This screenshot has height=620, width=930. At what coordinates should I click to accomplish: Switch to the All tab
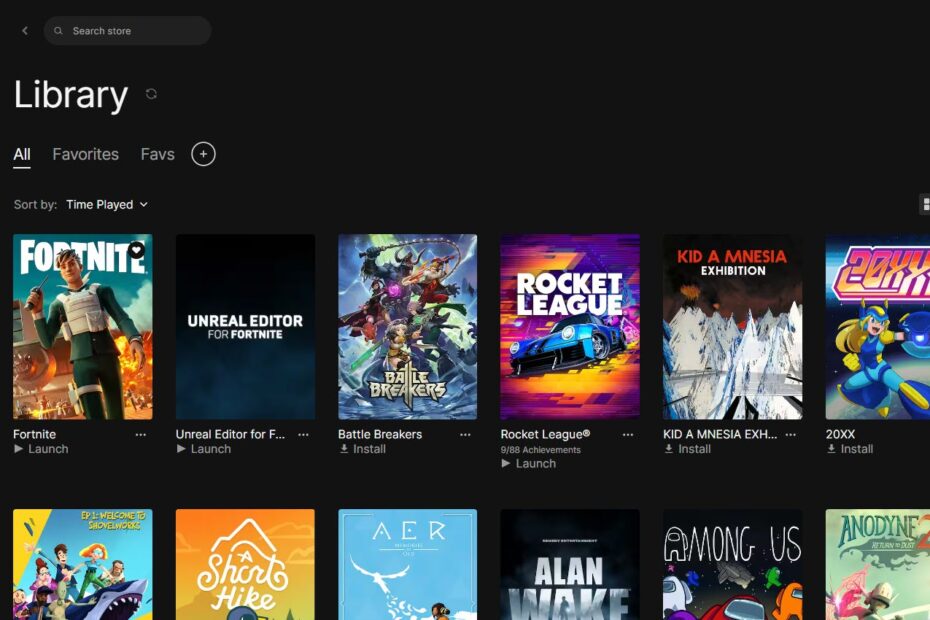click(22, 154)
